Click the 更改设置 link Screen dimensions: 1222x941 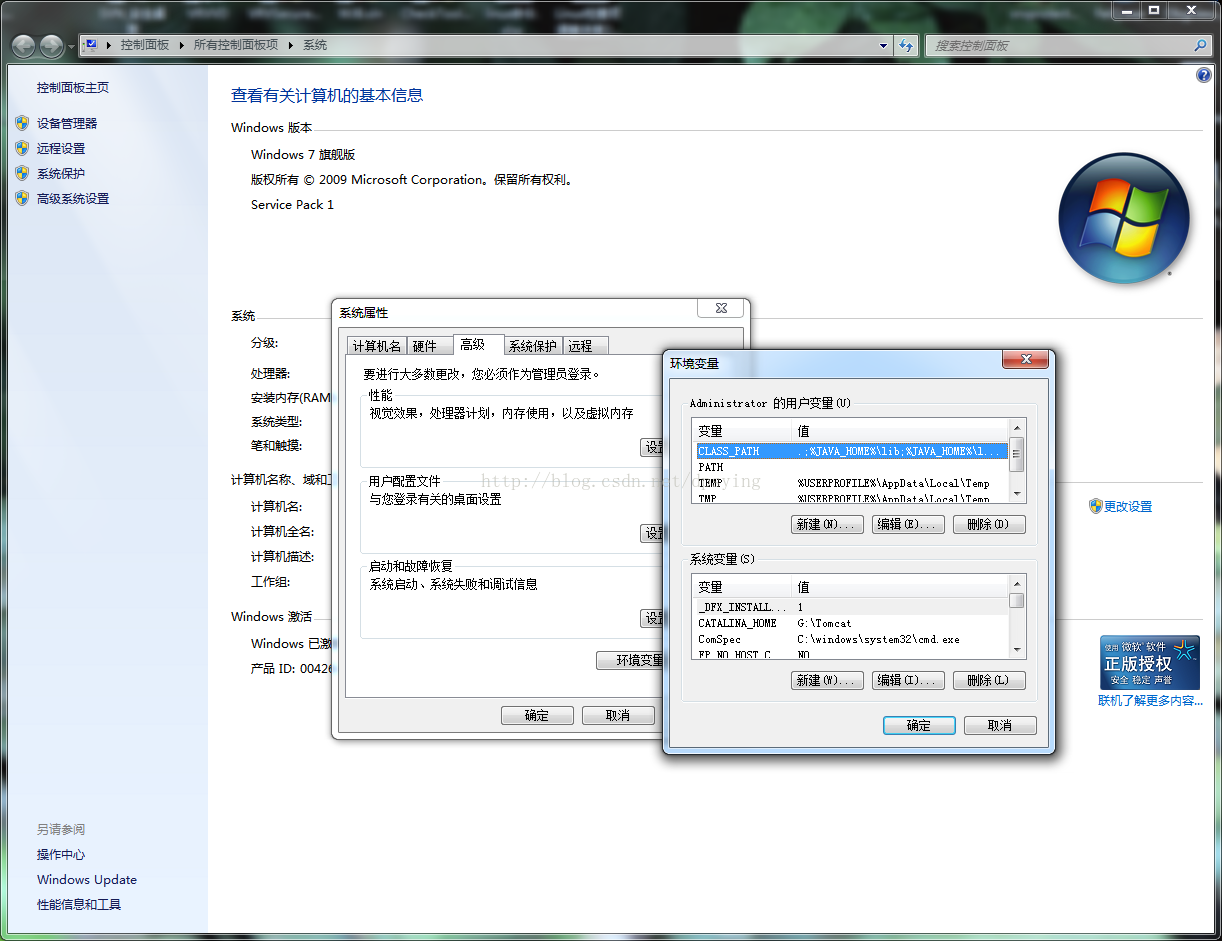pos(1128,507)
